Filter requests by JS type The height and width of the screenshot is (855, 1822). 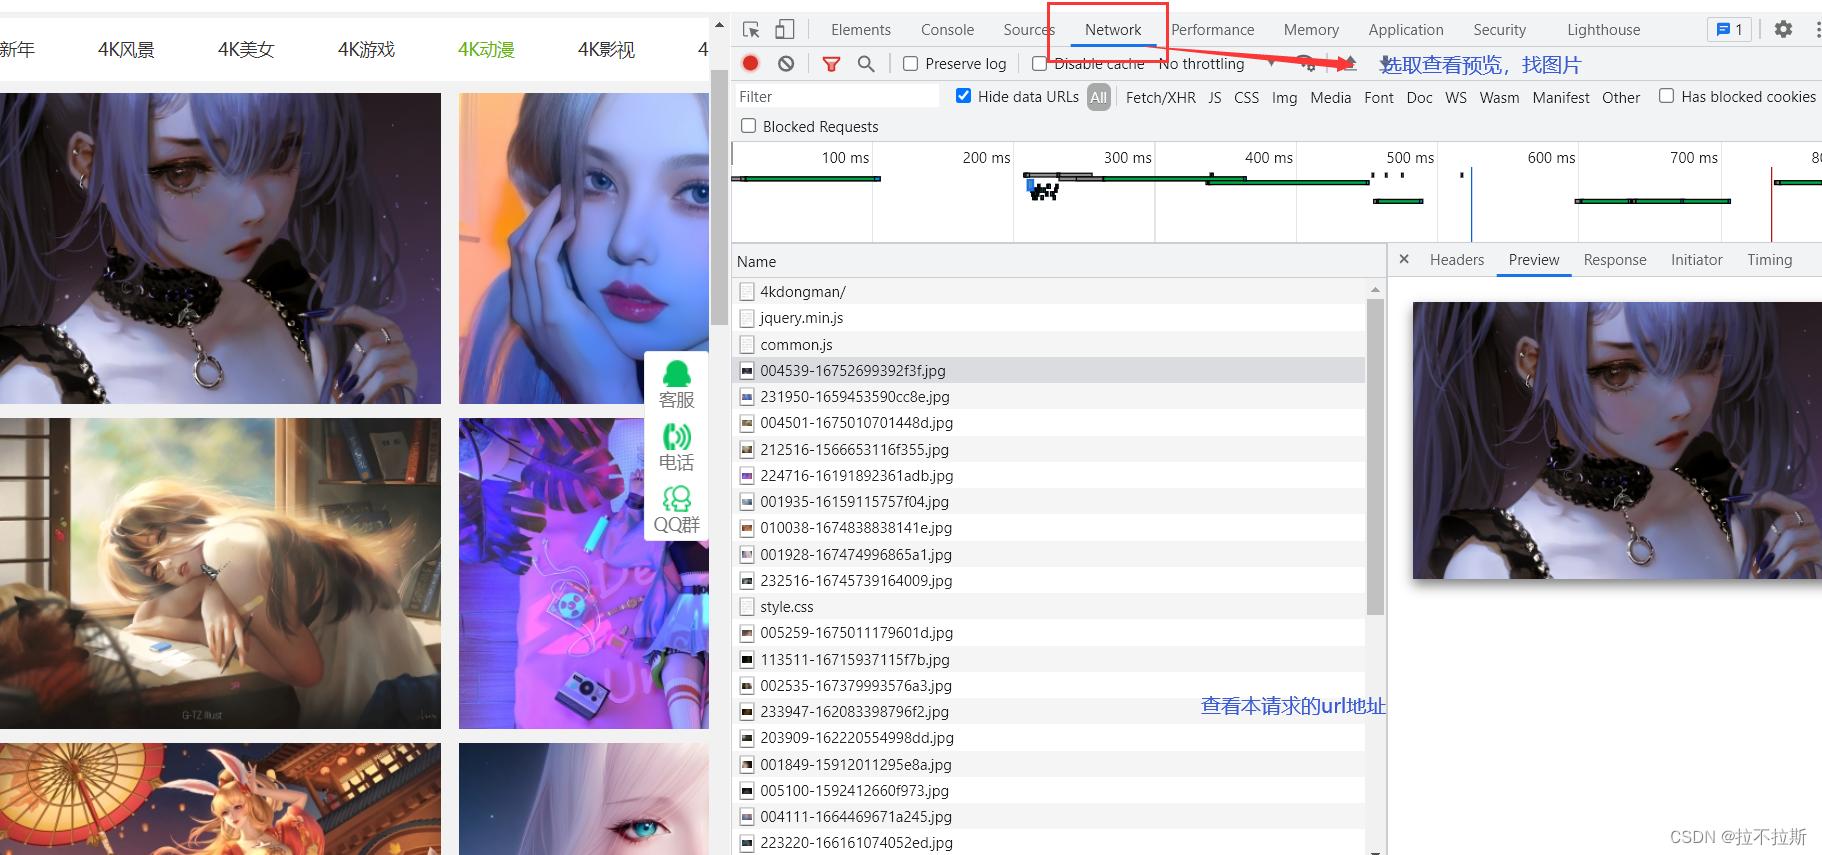[x=1215, y=97]
